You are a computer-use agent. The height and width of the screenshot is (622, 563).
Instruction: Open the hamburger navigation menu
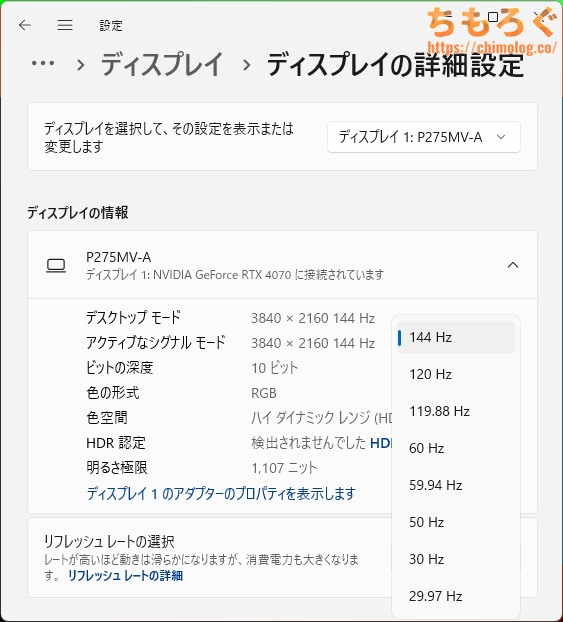point(65,25)
